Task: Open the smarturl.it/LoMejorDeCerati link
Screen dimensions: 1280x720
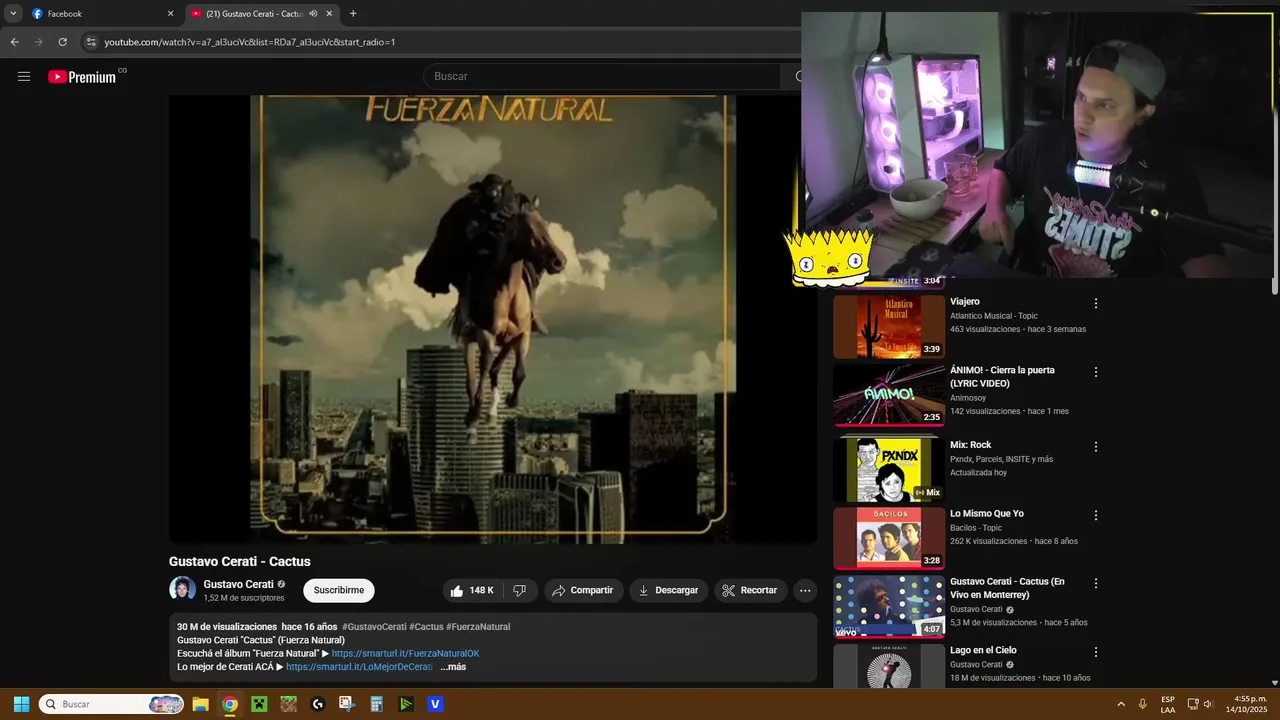Action: (x=359, y=667)
